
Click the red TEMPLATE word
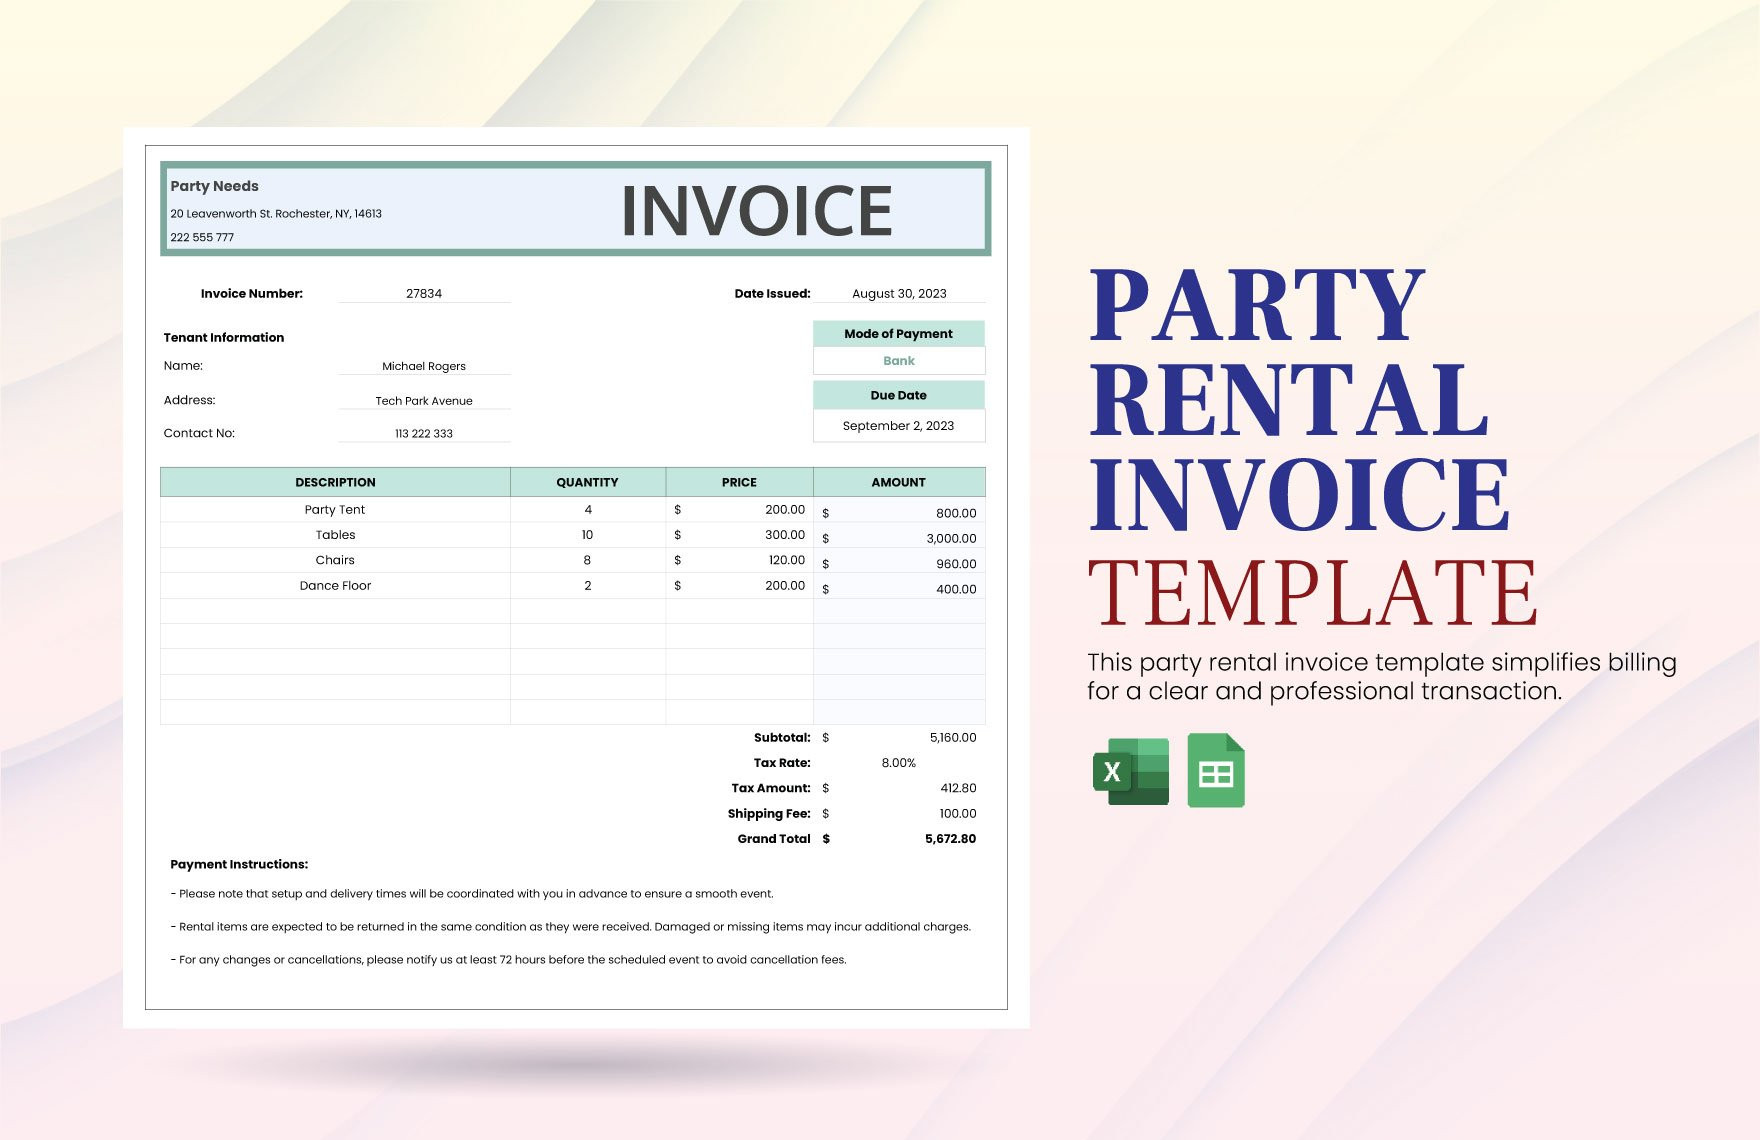[x=1312, y=592]
